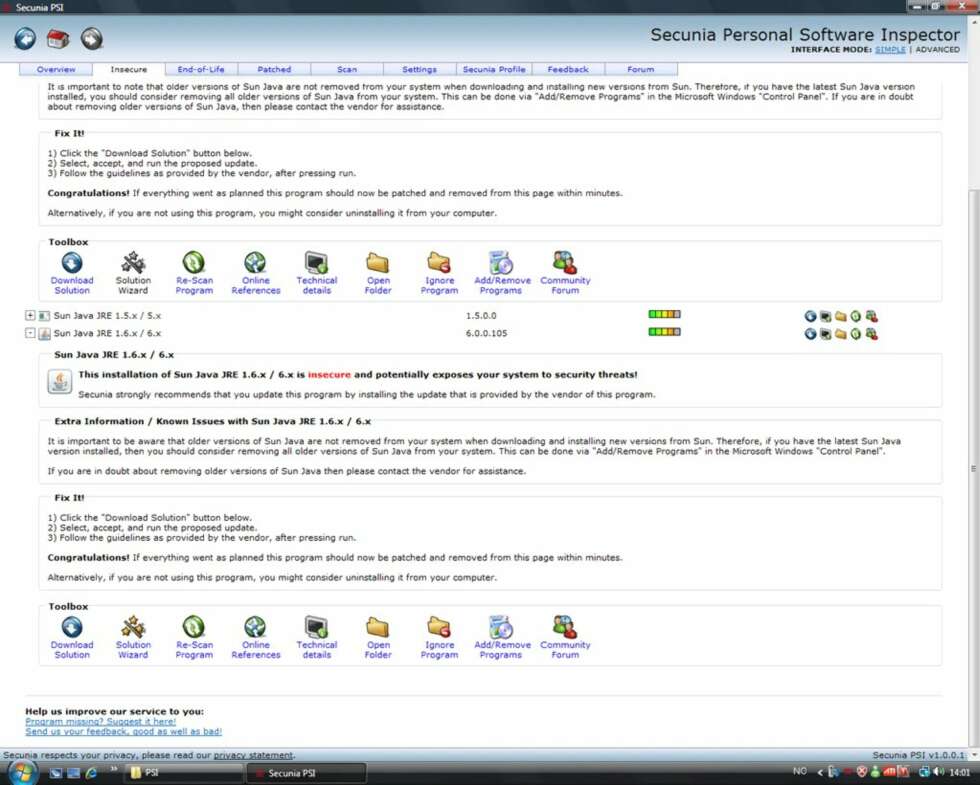Open the Feedback tab

568,69
